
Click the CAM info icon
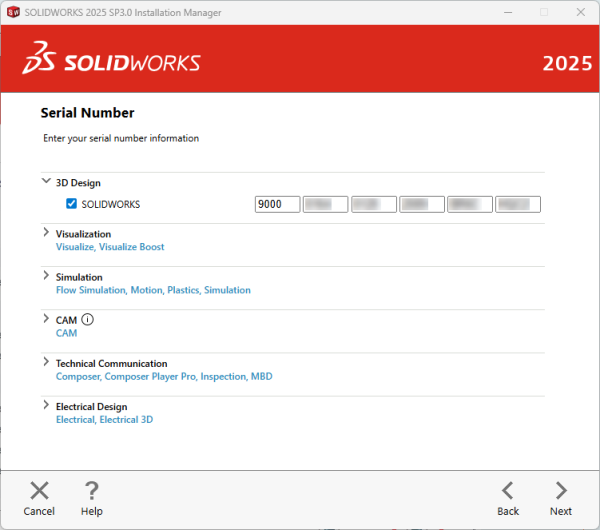[x=87, y=319]
